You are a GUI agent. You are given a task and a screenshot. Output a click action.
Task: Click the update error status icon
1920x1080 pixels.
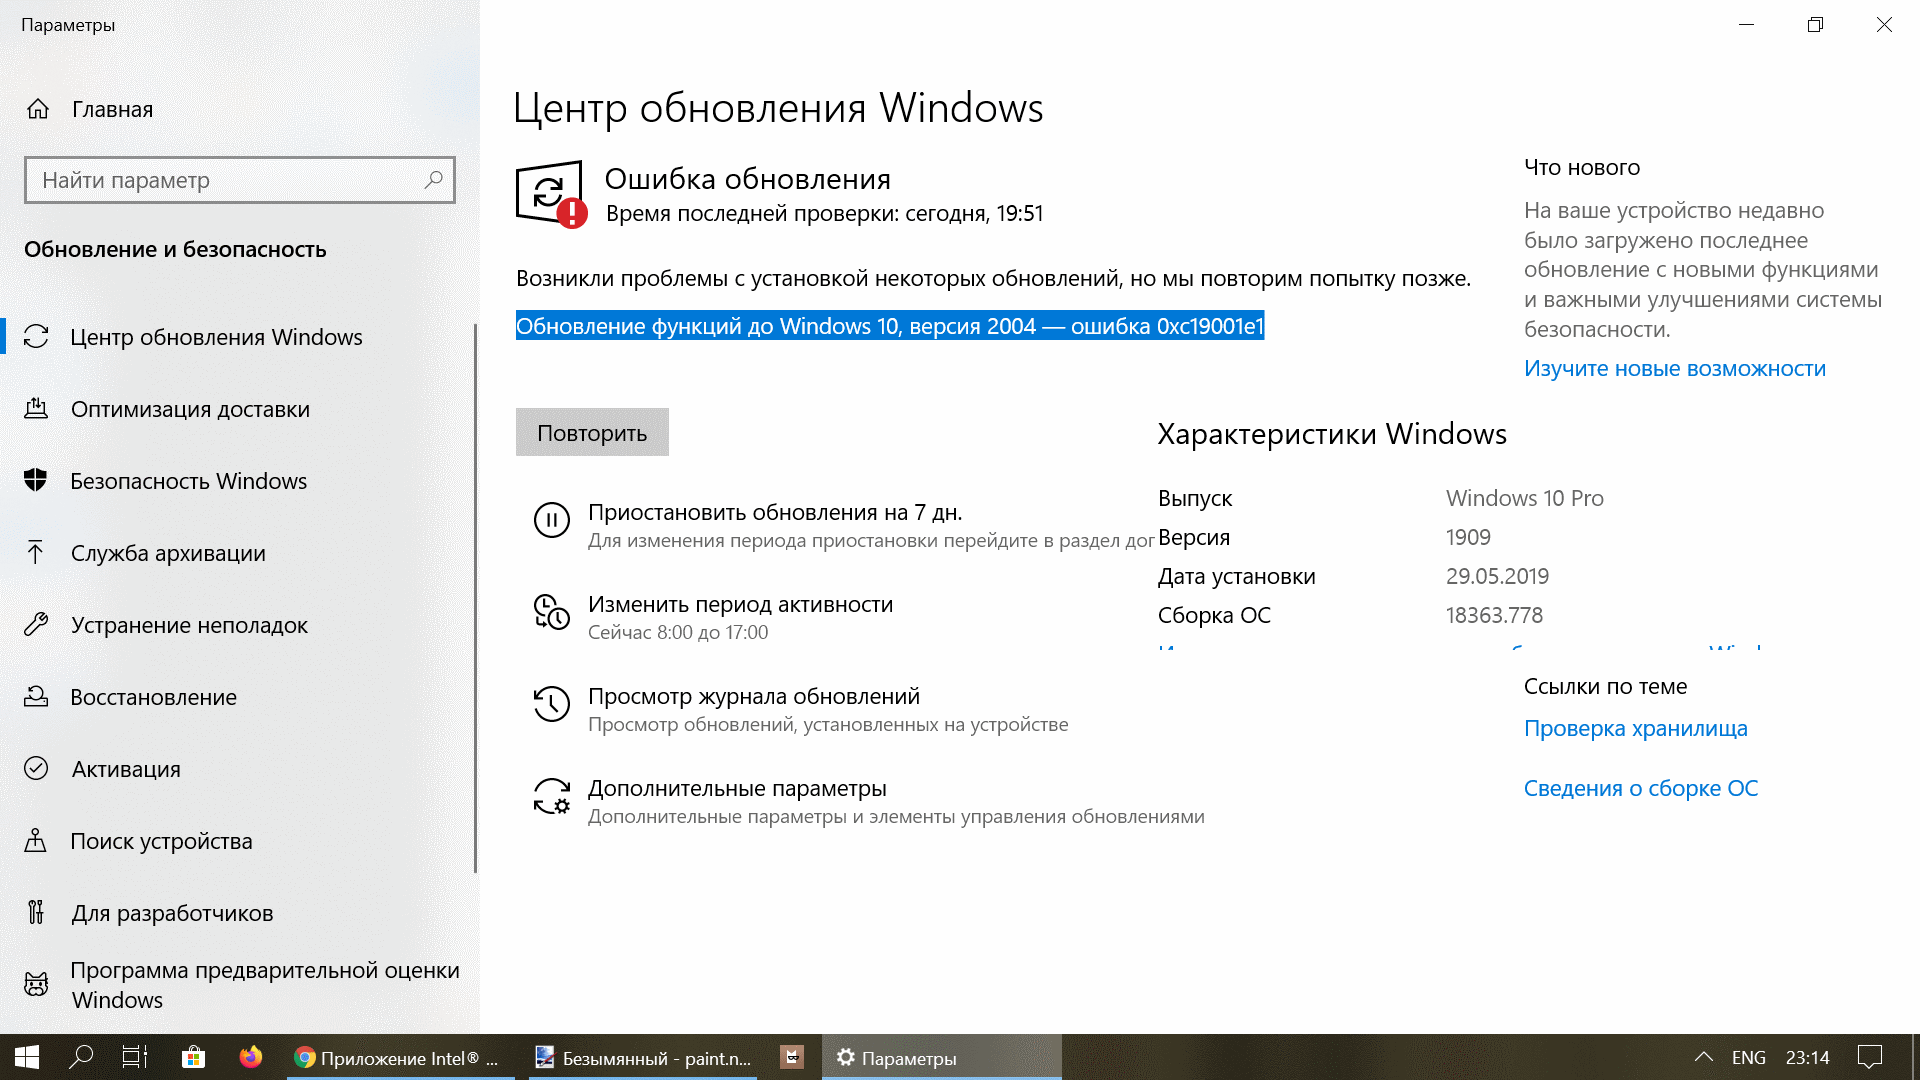coord(551,194)
